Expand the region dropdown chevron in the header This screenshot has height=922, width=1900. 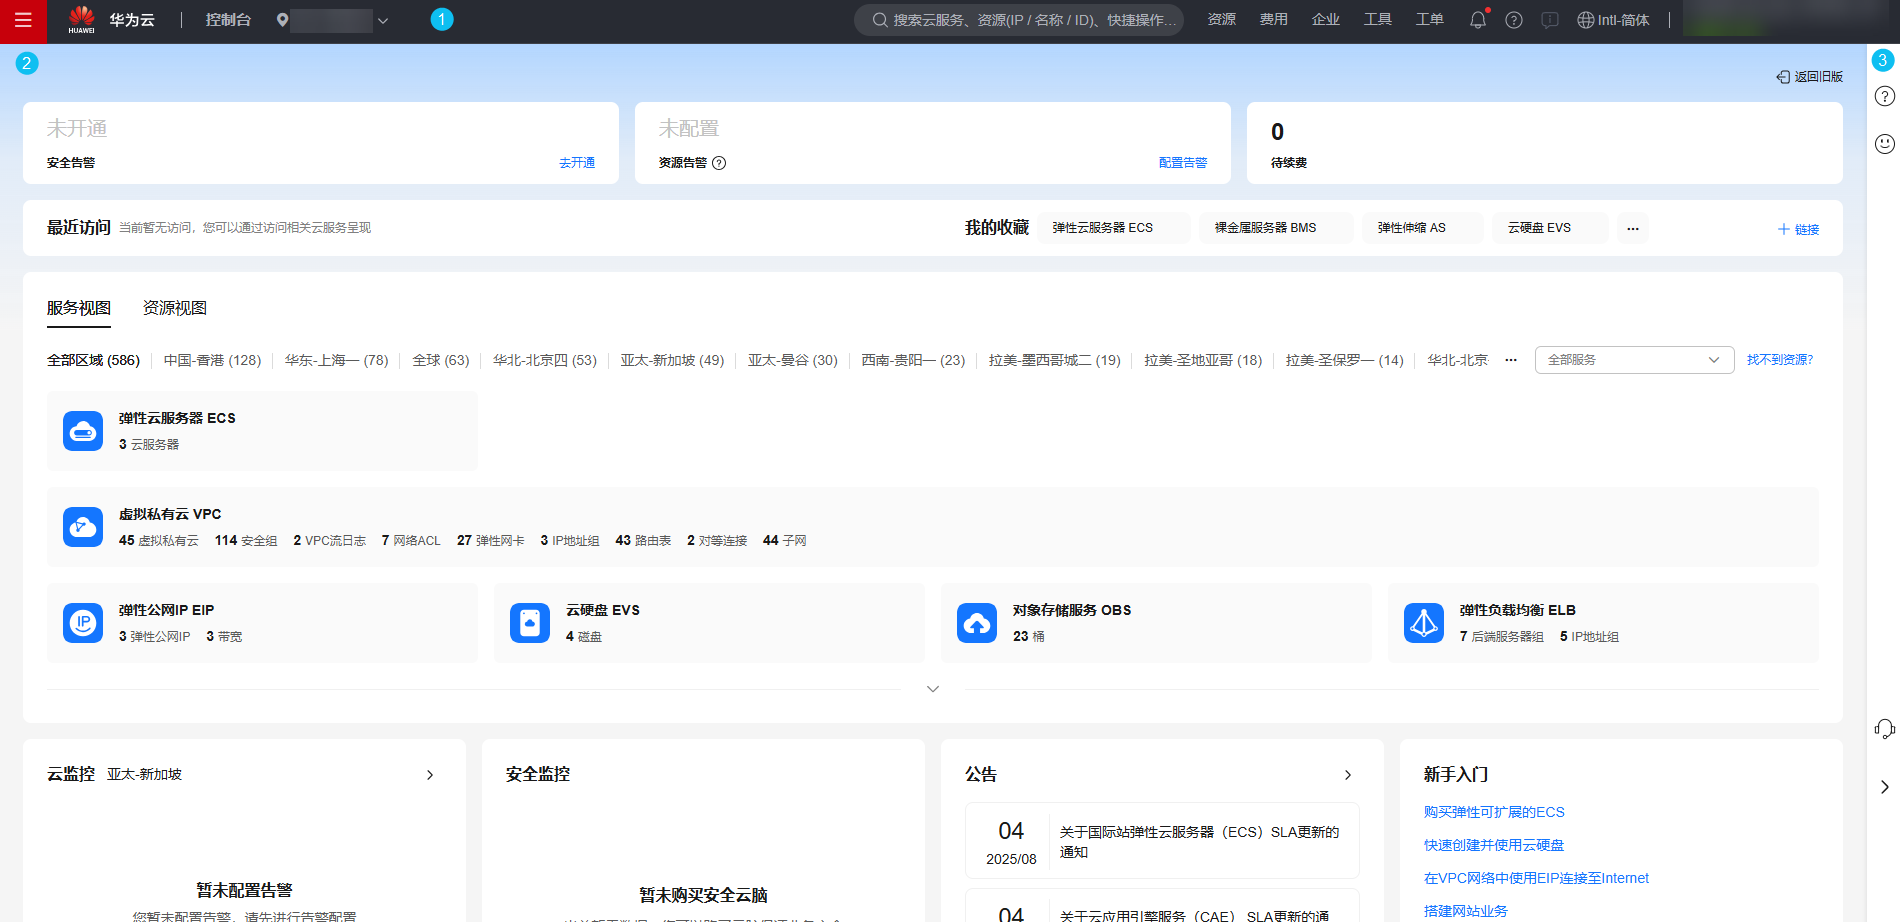(383, 21)
